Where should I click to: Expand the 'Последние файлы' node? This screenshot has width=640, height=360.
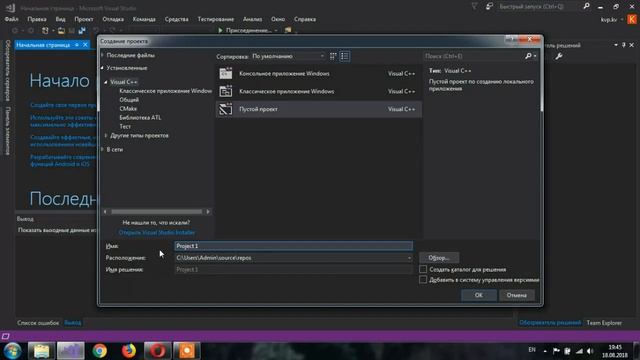point(103,55)
